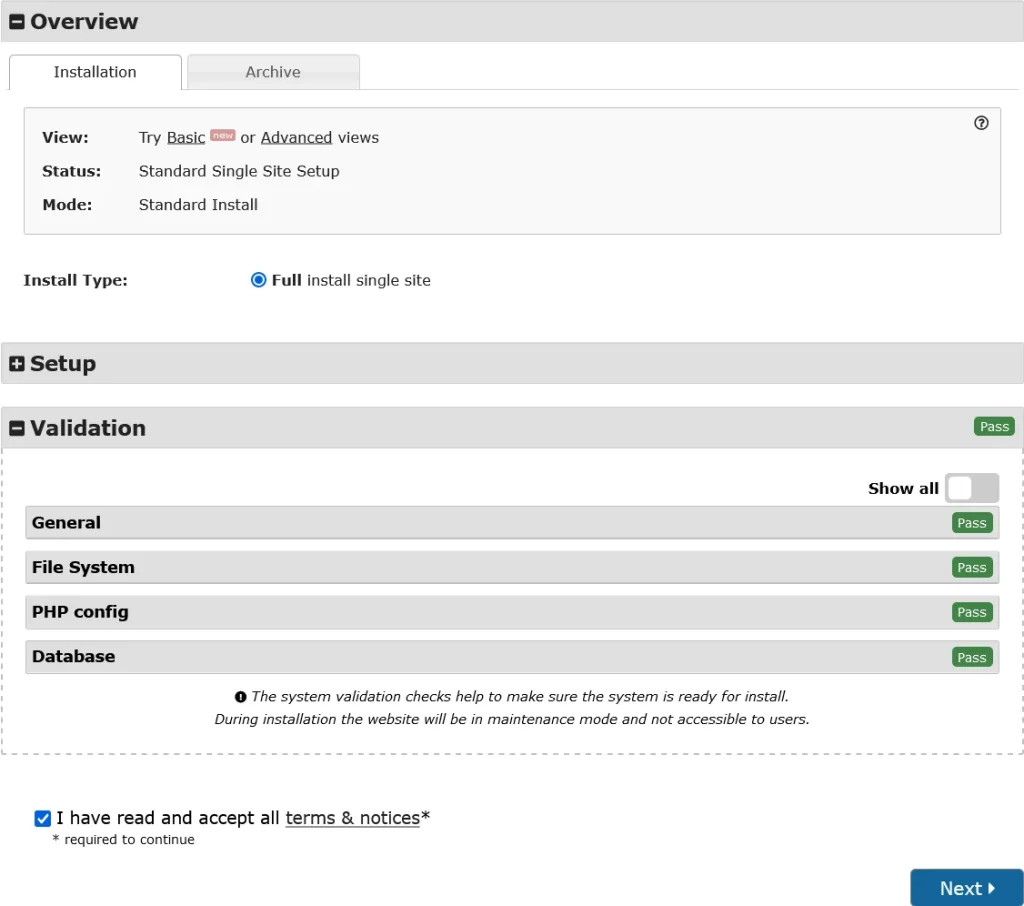Collapse the Validation section minus icon

point(17,428)
